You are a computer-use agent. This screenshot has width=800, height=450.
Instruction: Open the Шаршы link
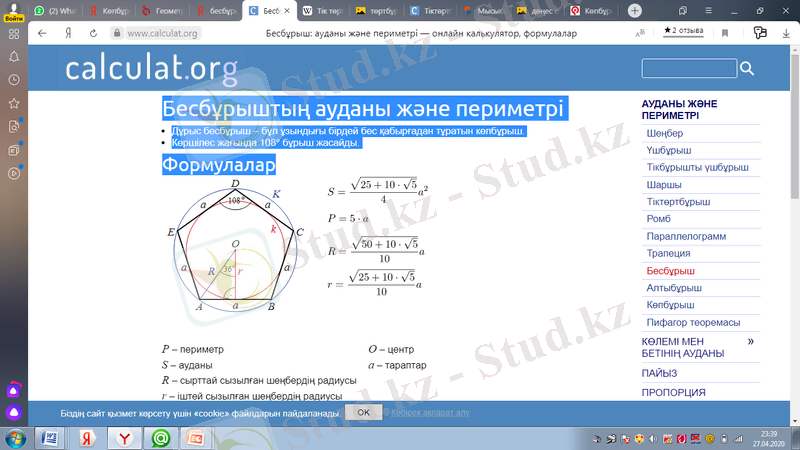click(664, 185)
